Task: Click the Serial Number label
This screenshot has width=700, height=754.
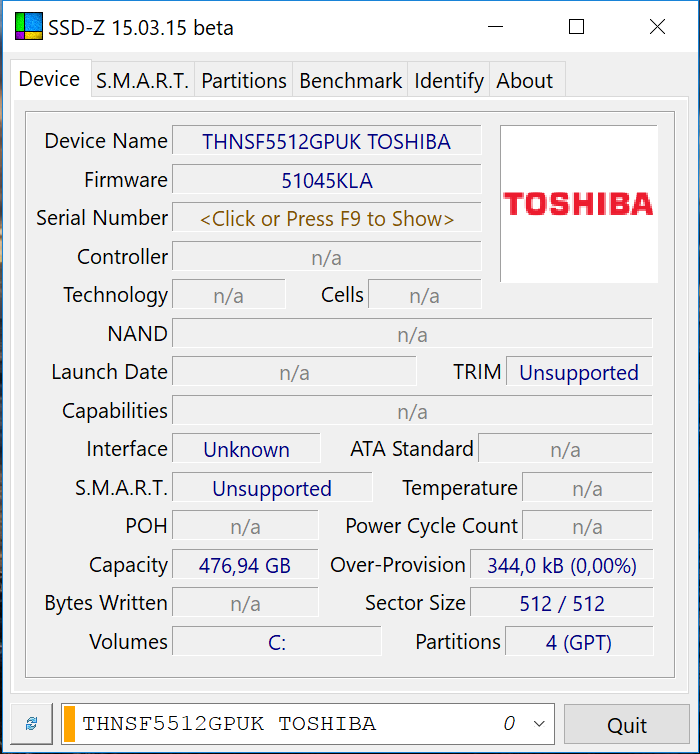Action: 102,218
